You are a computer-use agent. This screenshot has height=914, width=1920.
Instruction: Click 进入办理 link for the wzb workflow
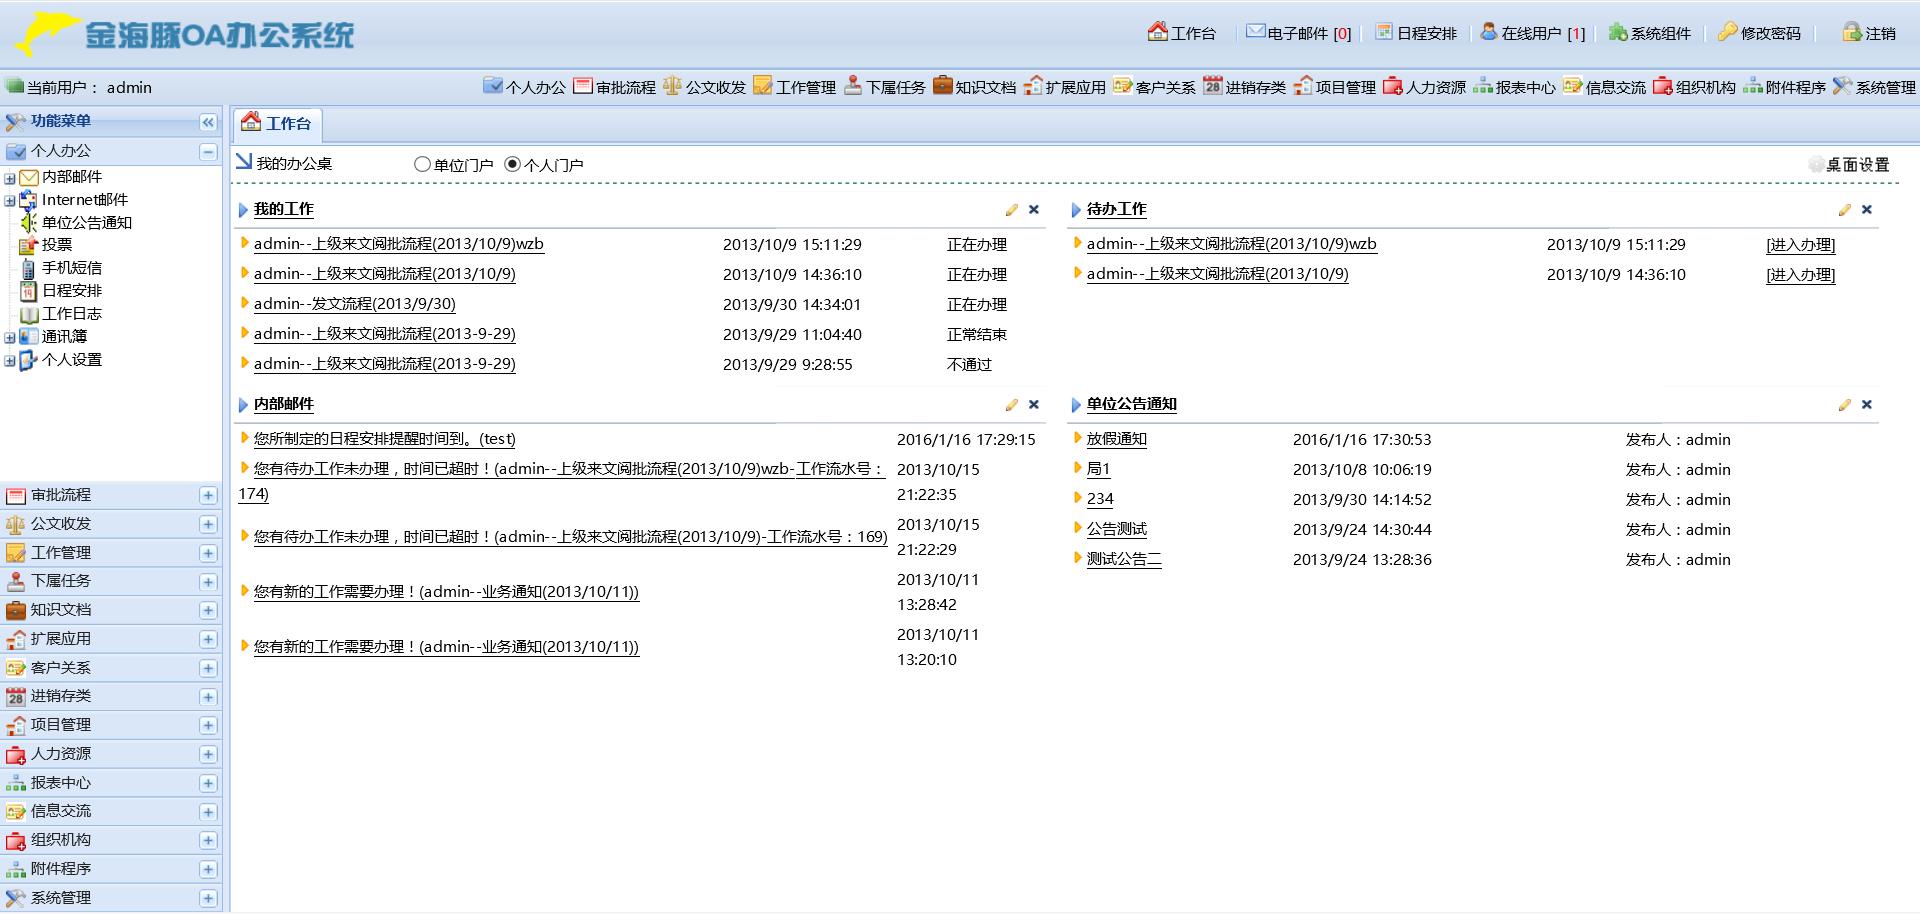click(x=1800, y=245)
